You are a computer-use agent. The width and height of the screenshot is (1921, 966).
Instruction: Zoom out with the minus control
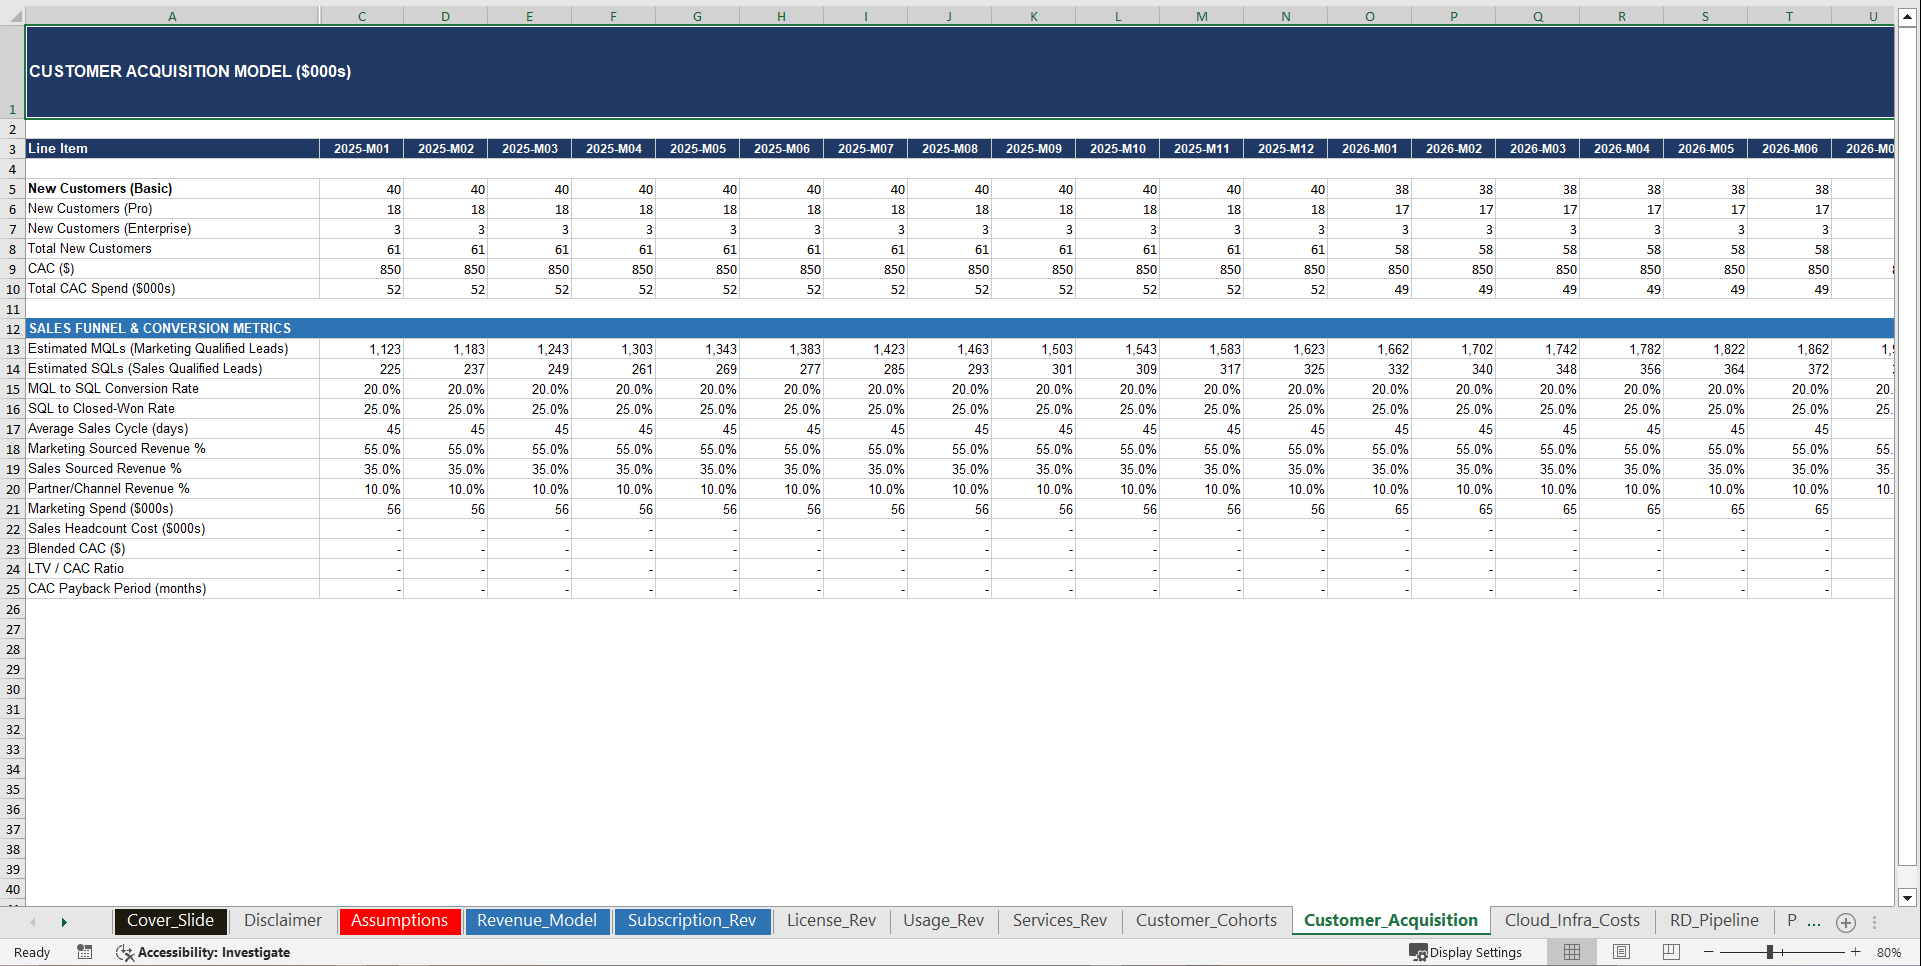(1709, 952)
